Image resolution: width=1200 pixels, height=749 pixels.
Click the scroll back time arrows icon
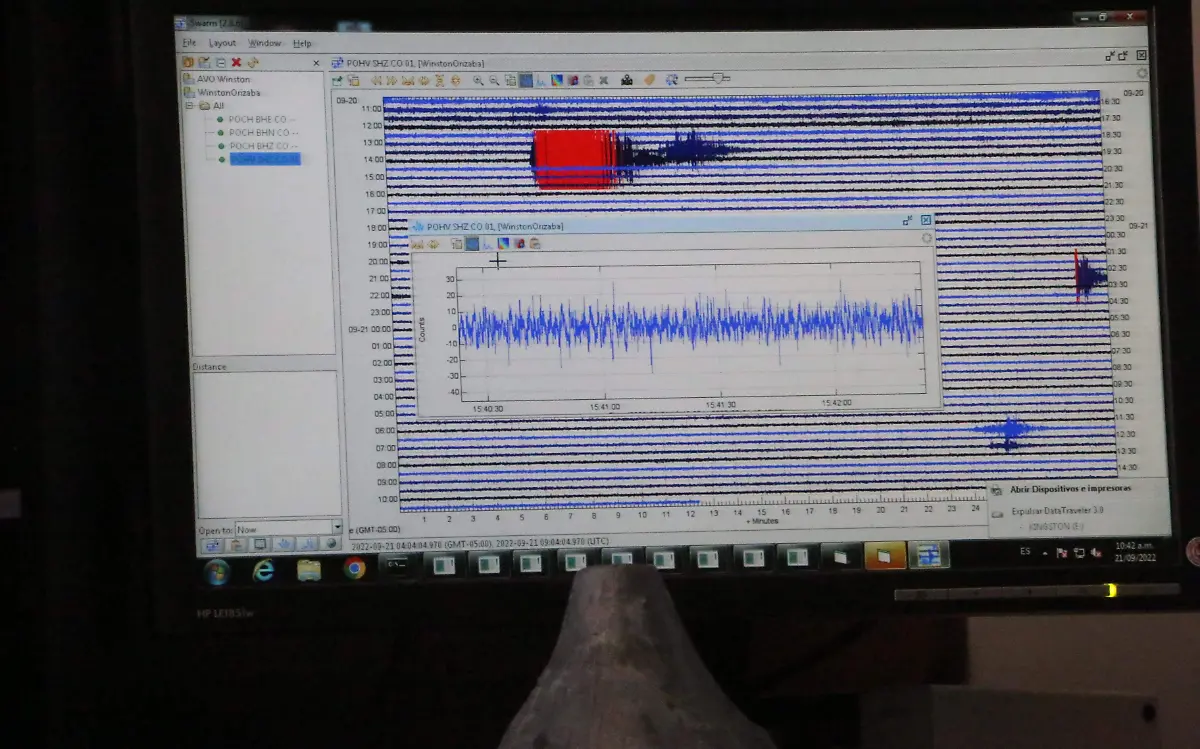click(378, 80)
